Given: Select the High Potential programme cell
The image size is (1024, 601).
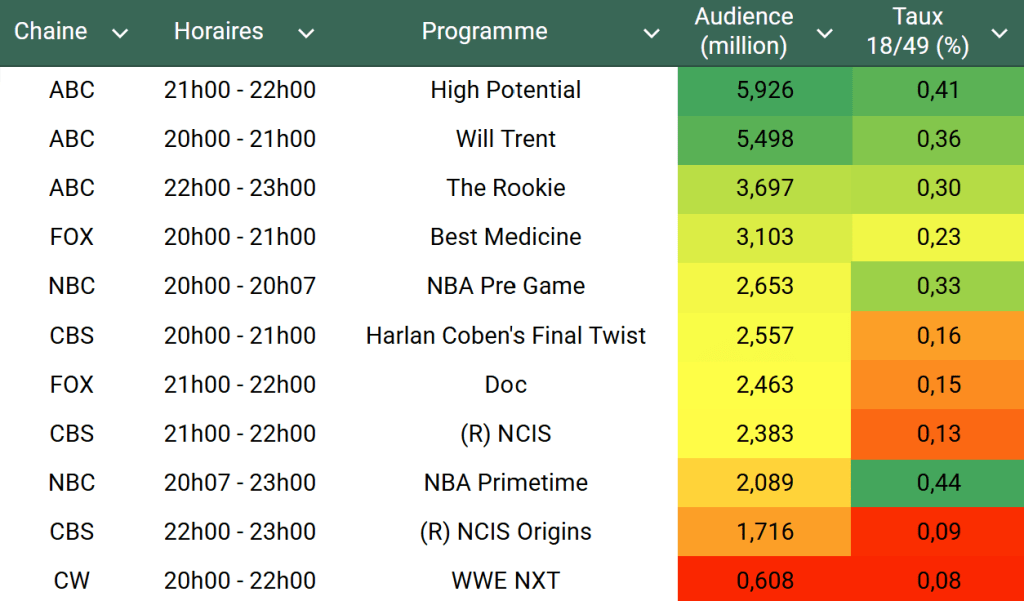Looking at the screenshot, I should (505, 90).
